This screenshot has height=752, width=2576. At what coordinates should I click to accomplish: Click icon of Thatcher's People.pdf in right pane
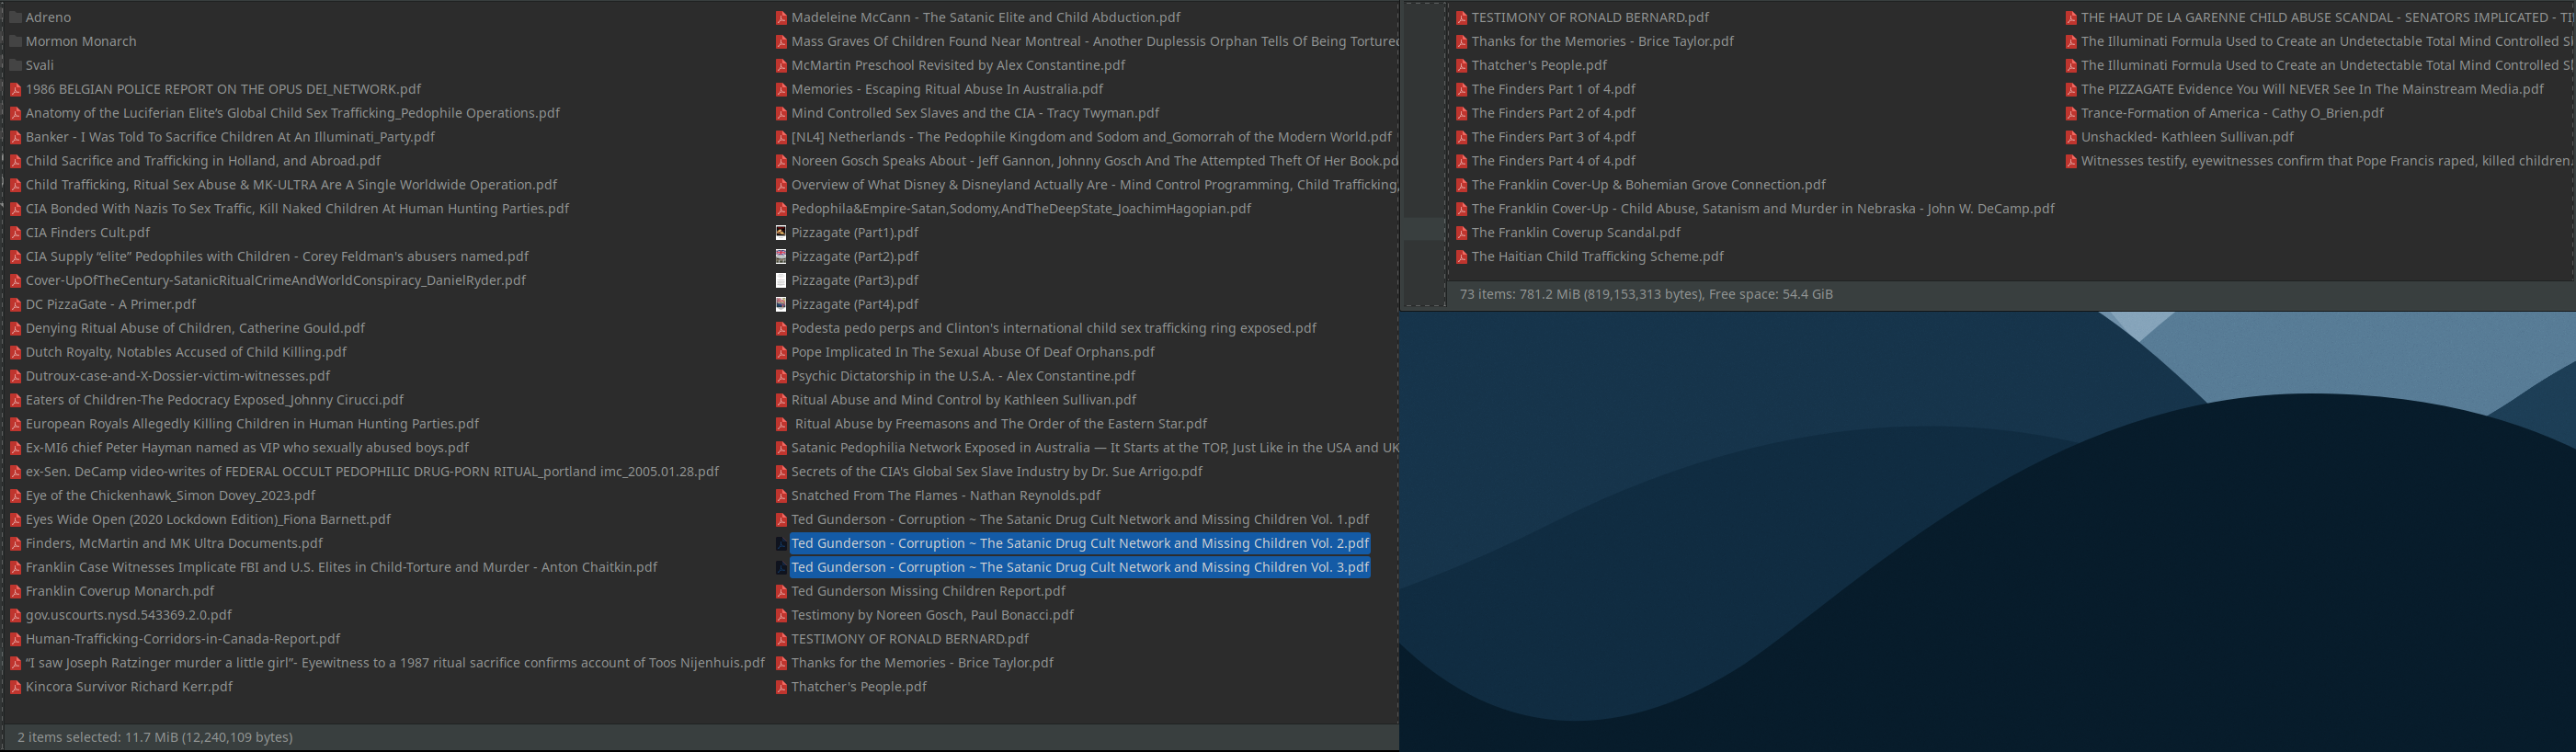(1461, 65)
